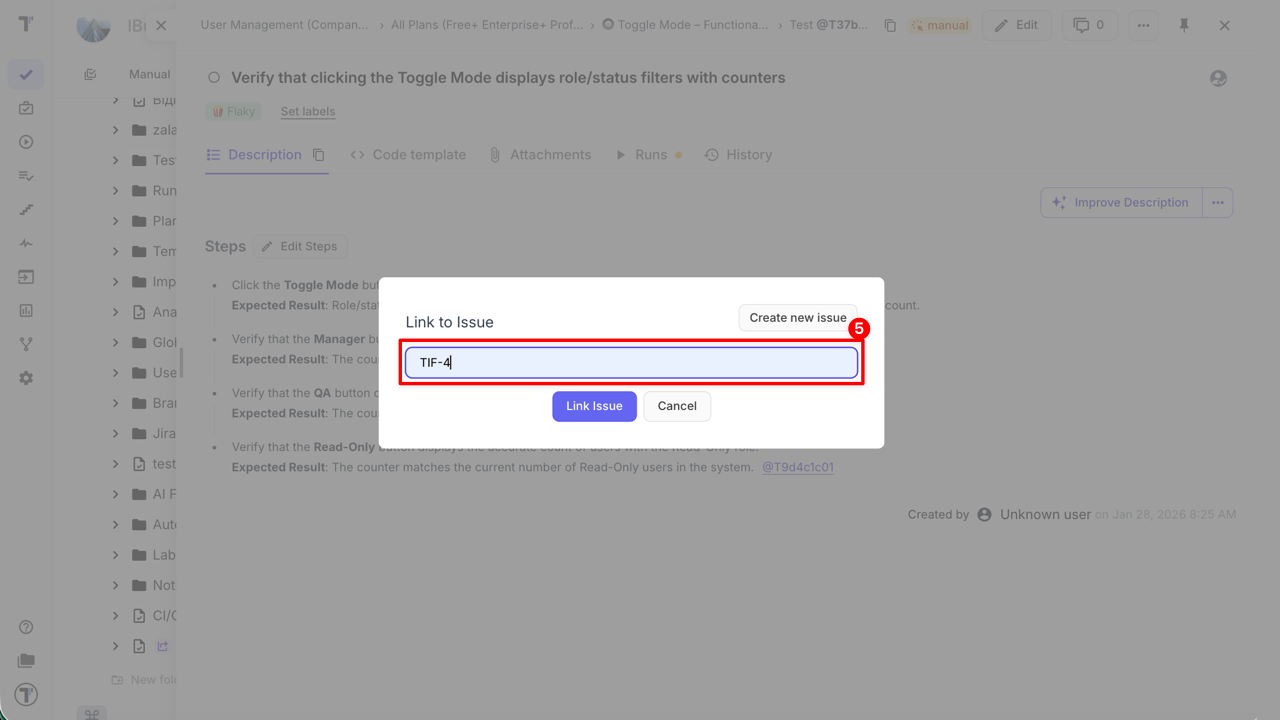Click the copy icon beside the Description tab

coord(318,154)
